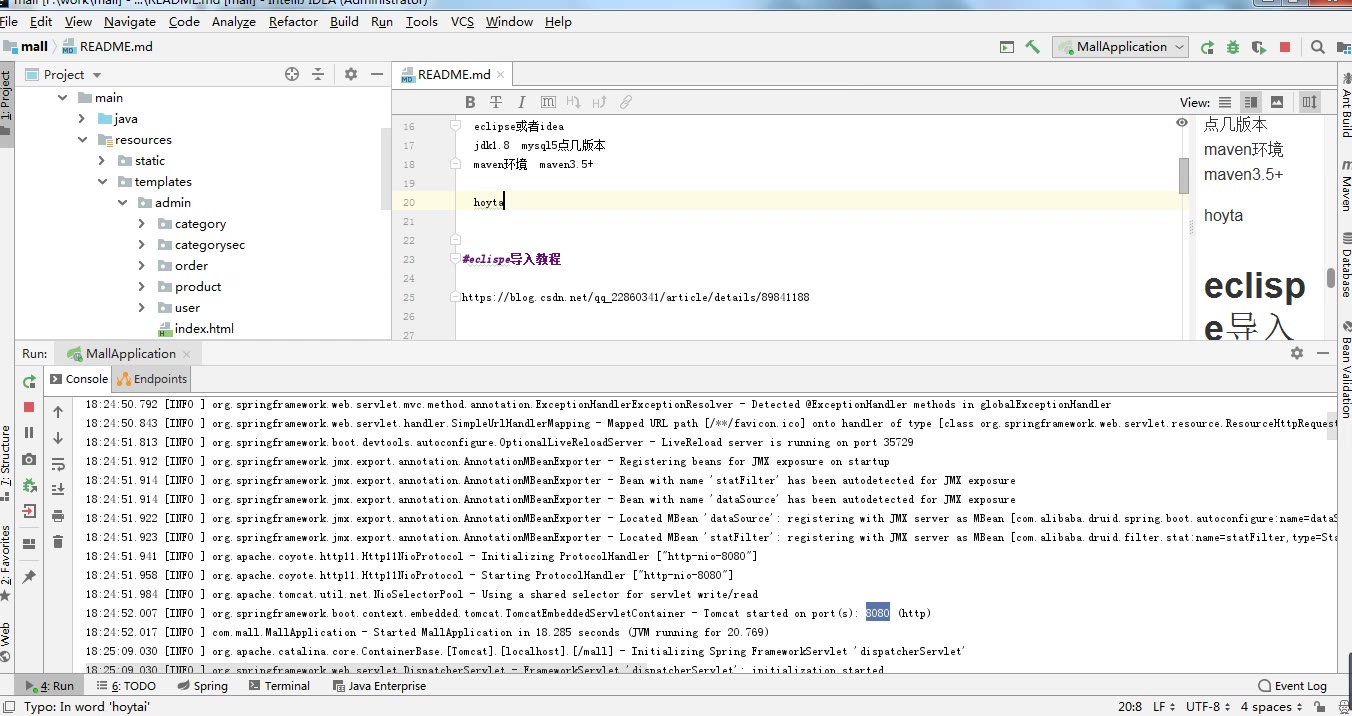The width and height of the screenshot is (1352, 716).
Task: Stop the app via top toolbar red square
Action: [x=1285, y=47]
